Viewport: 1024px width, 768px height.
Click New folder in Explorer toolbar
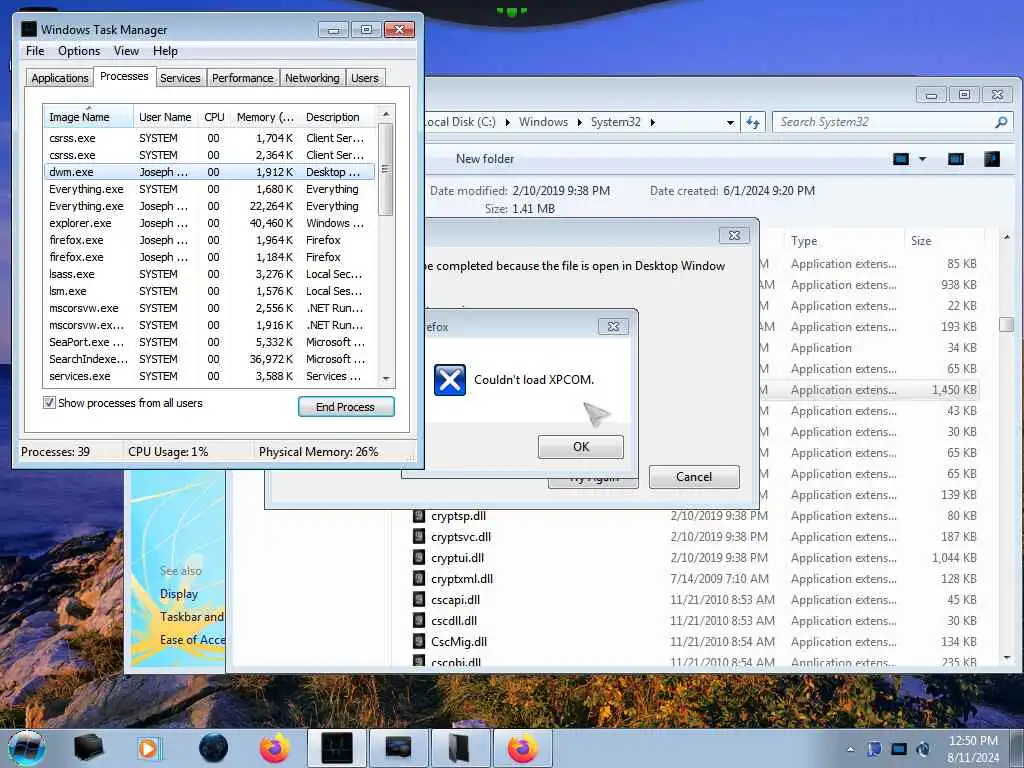(485, 159)
